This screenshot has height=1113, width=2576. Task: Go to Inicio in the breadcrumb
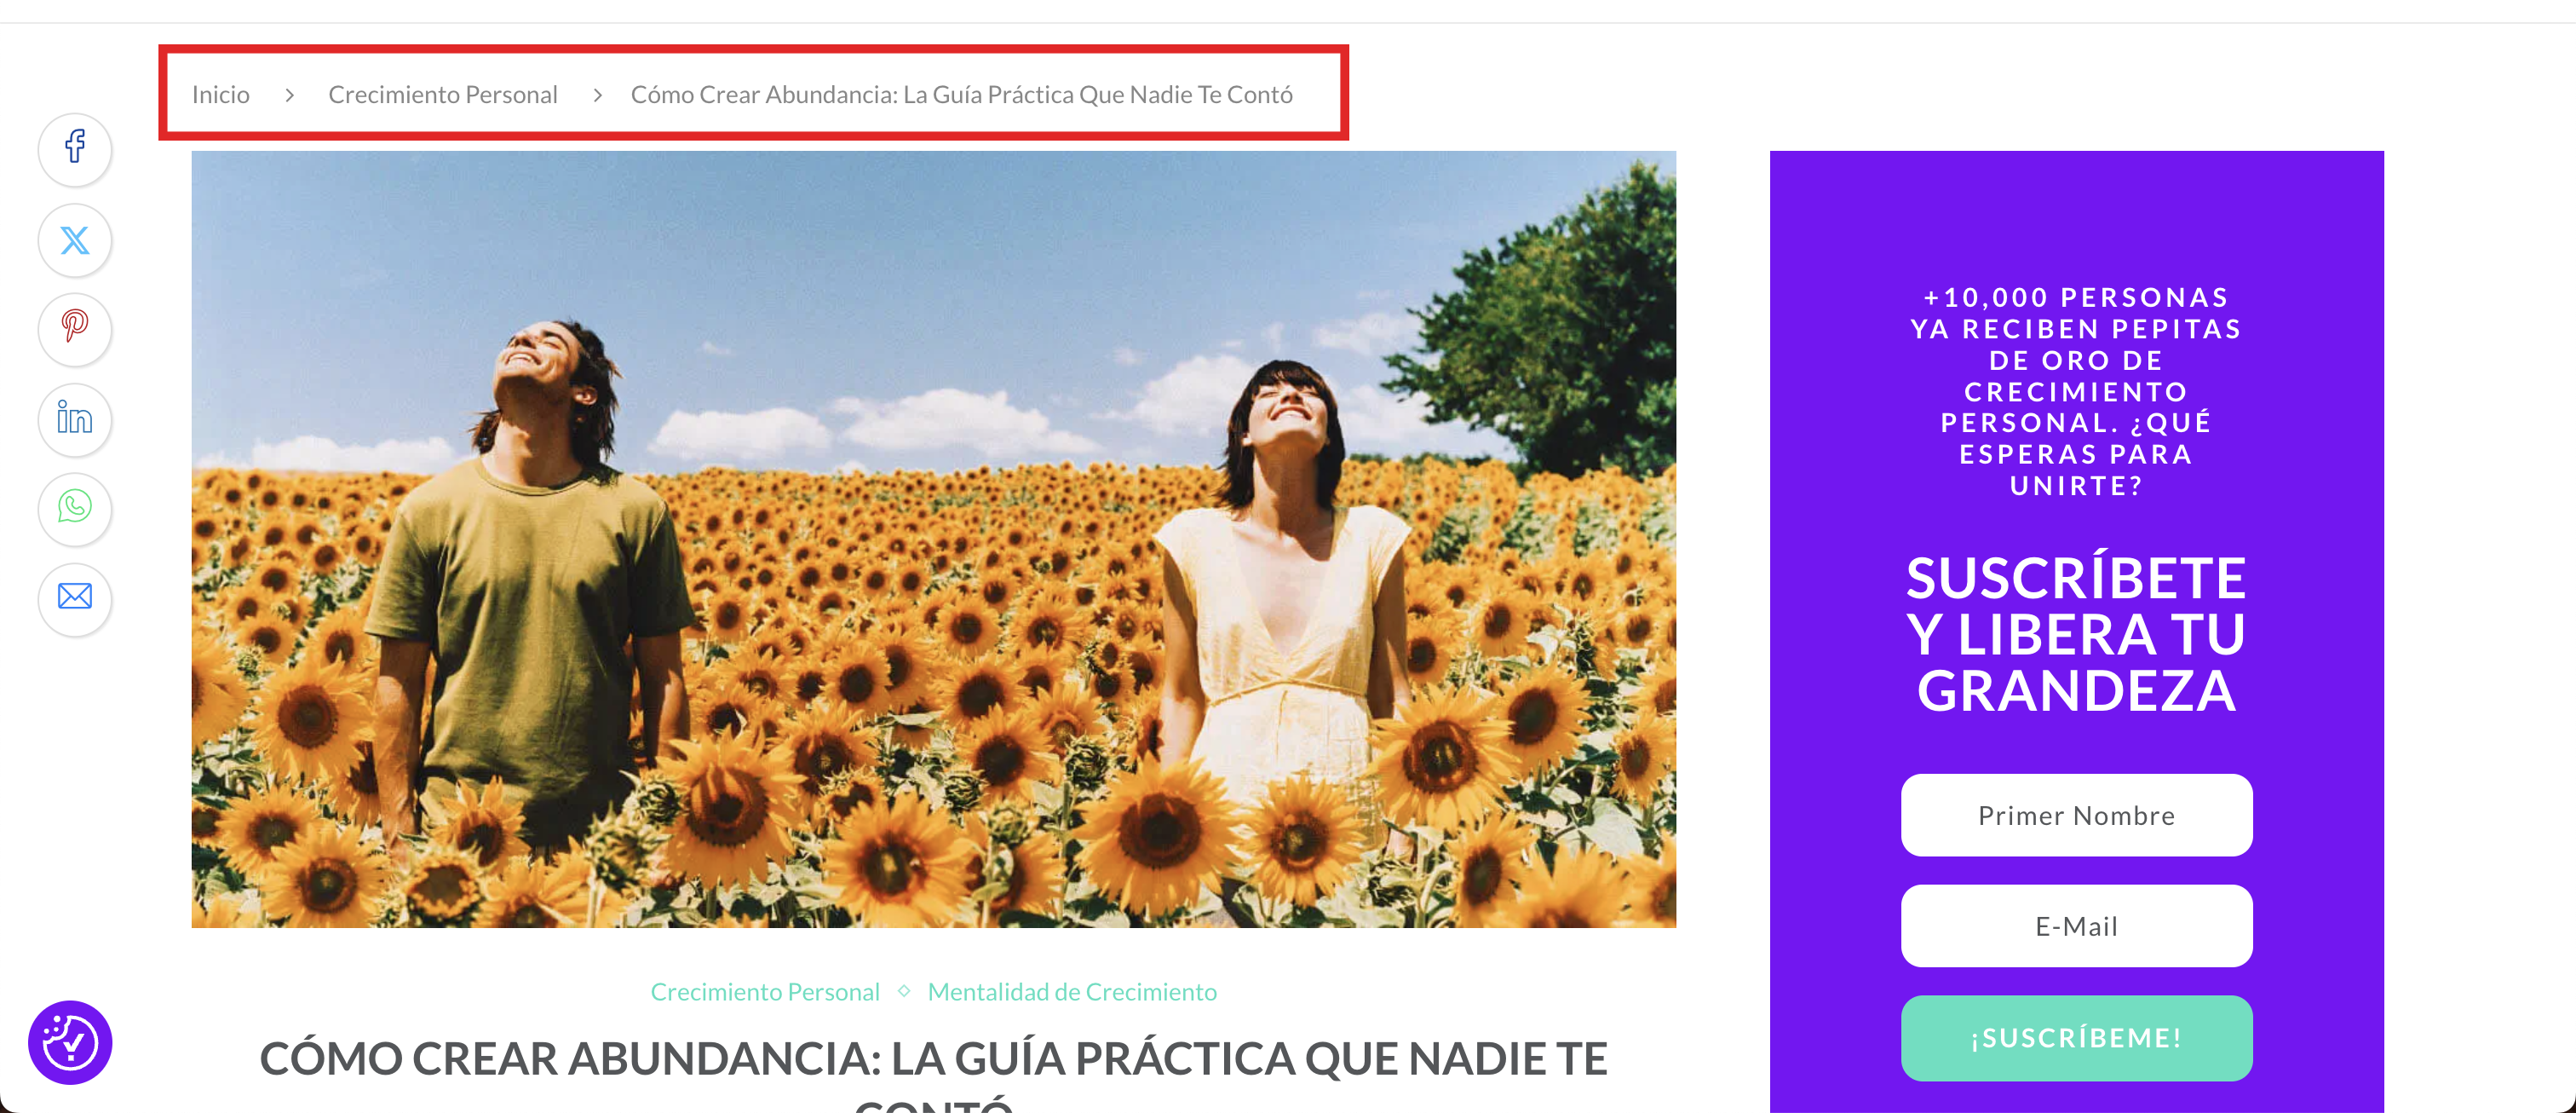[x=221, y=94]
